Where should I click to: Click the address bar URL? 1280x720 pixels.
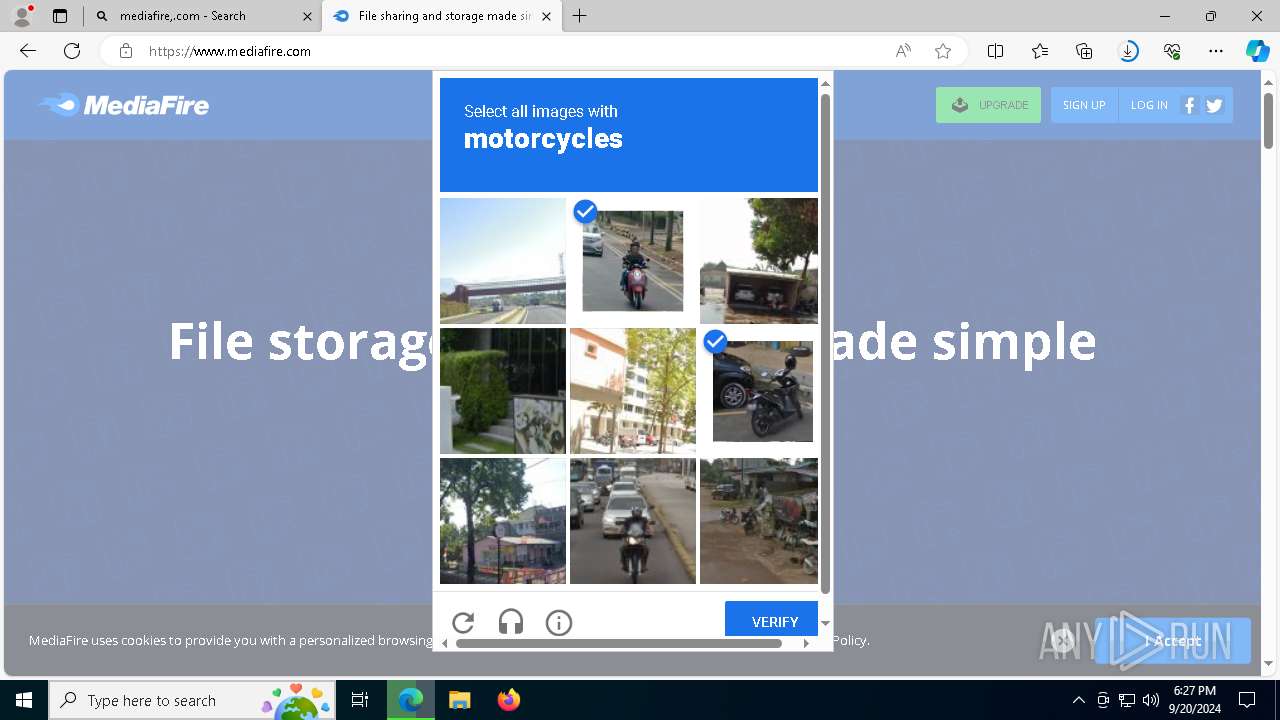point(230,51)
